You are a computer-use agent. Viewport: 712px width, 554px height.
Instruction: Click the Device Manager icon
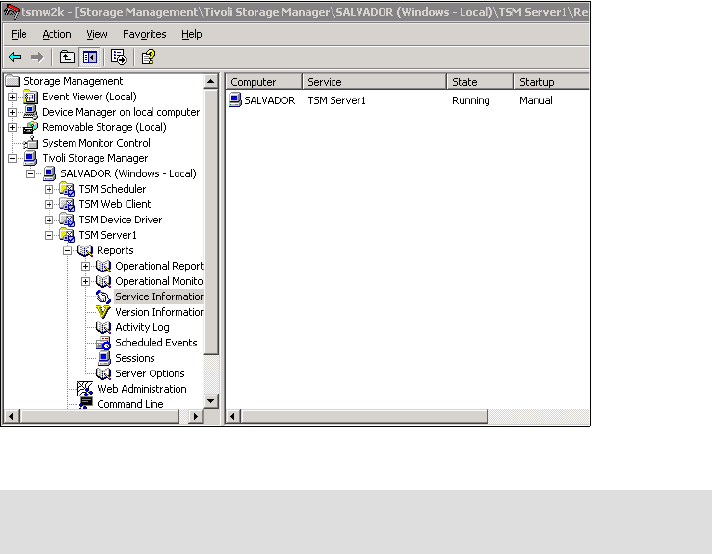tap(30, 112)
